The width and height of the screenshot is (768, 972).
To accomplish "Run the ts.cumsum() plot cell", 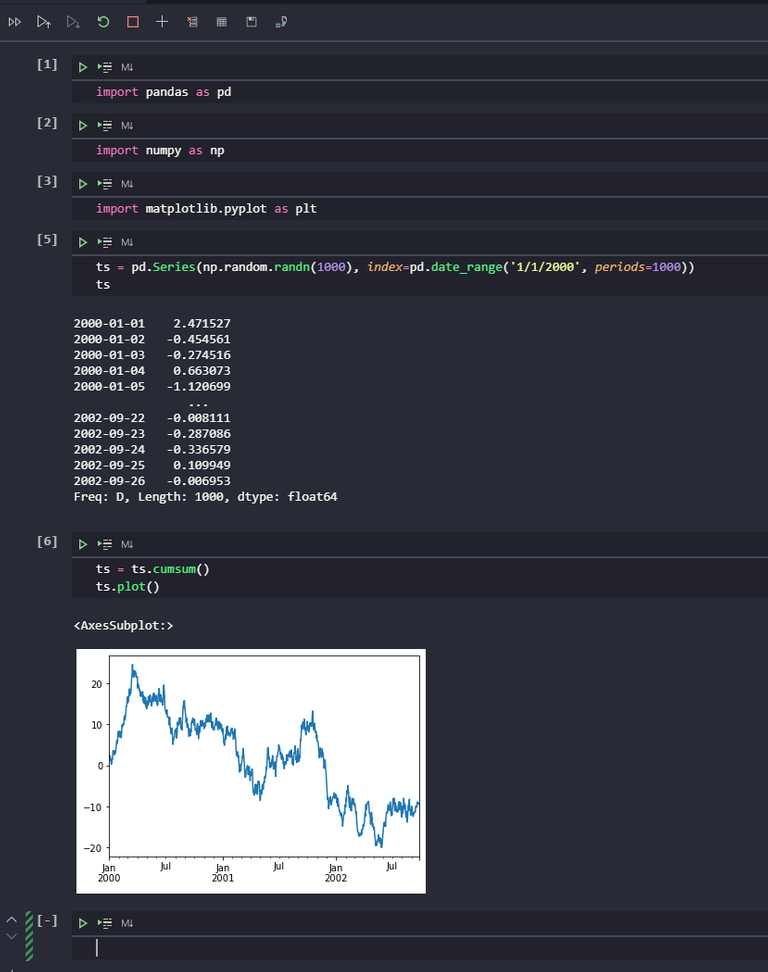I will click(82, 544).
